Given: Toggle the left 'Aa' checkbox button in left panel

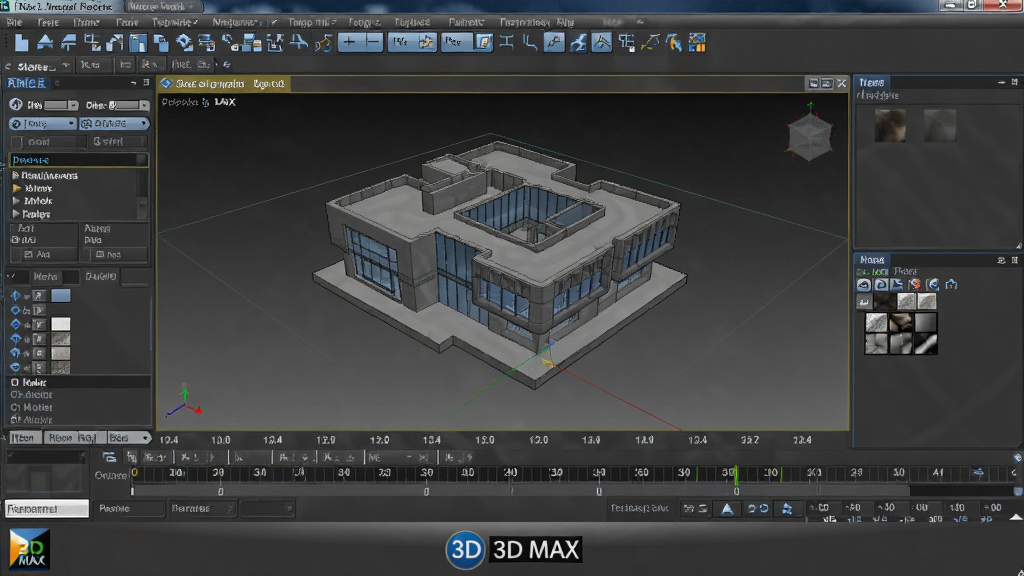Looking at the screenshot, I should coord(41,254).
